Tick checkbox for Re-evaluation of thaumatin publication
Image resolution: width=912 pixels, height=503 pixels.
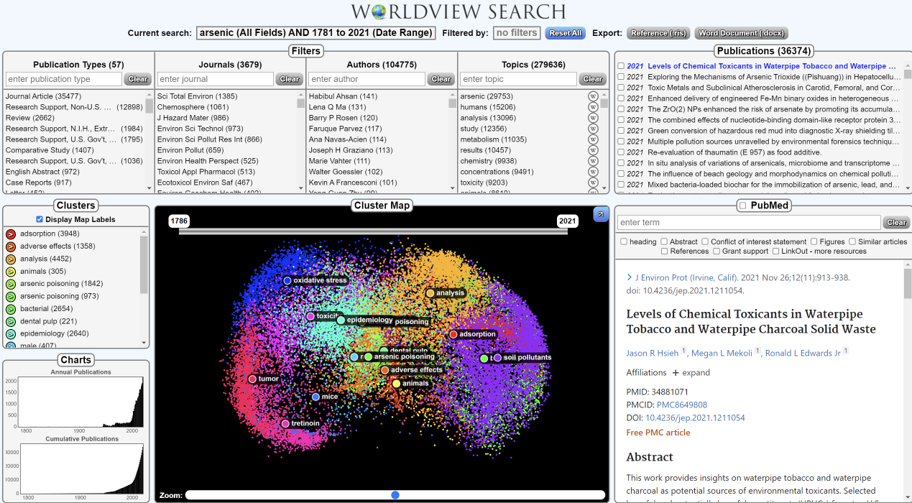621,152
